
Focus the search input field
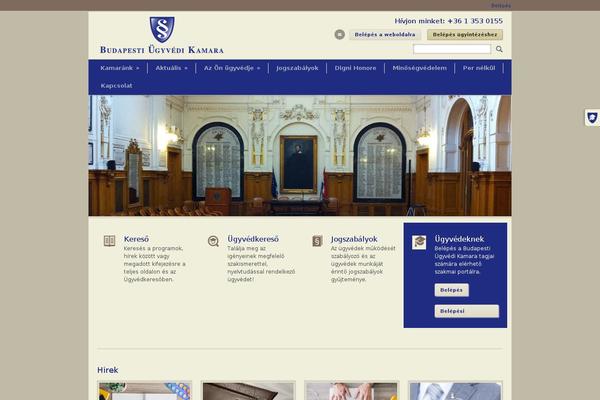coord(452,49)
